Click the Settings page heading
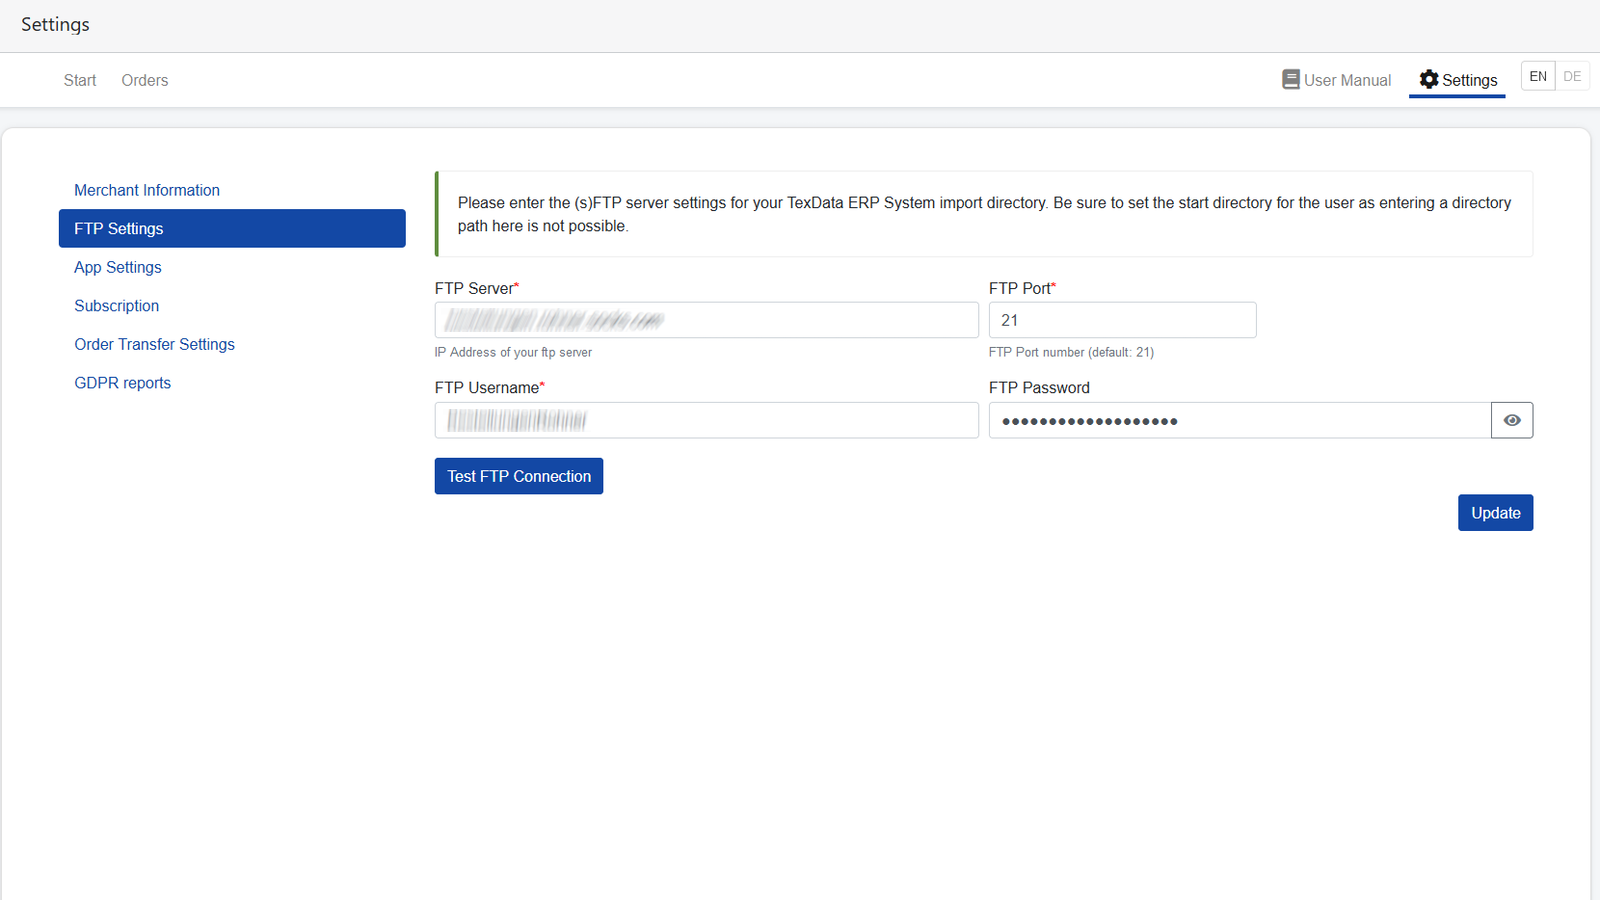 pyautogui.click(x=55, y=25)
